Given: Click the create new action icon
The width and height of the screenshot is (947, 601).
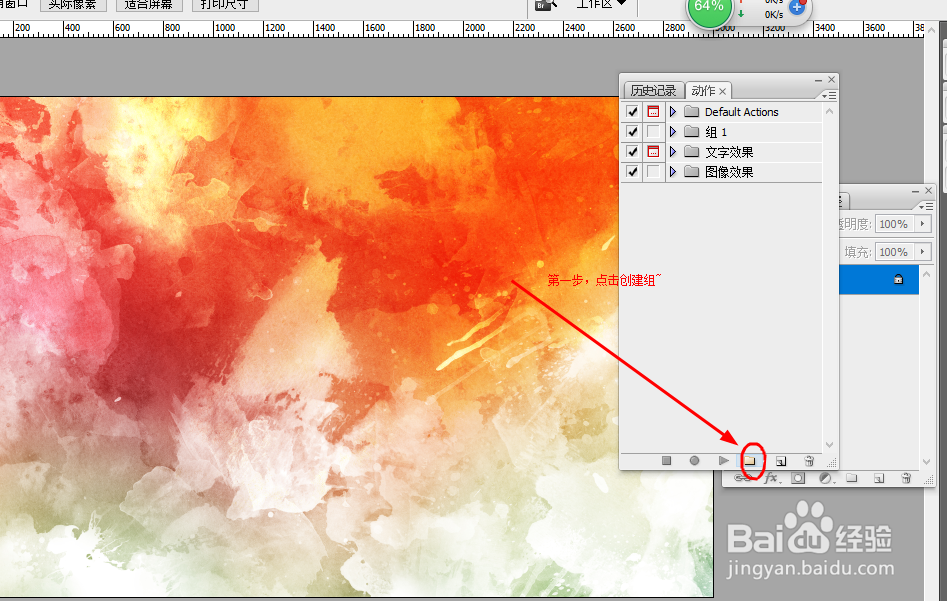Looking at the screenshot, I should pos(781,461).
